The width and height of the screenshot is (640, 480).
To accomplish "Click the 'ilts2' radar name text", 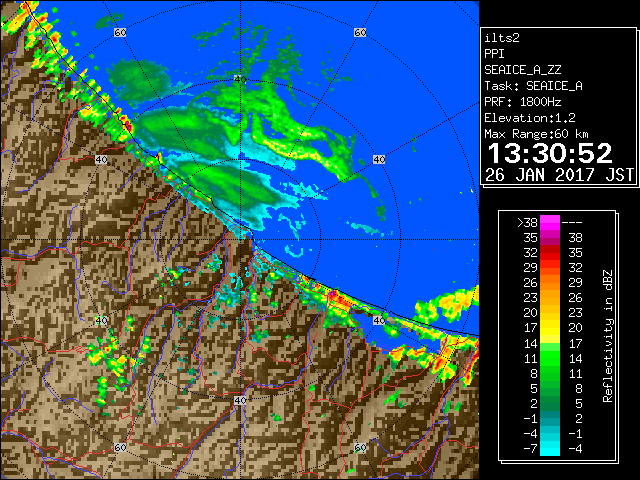I will coord(502,38).
